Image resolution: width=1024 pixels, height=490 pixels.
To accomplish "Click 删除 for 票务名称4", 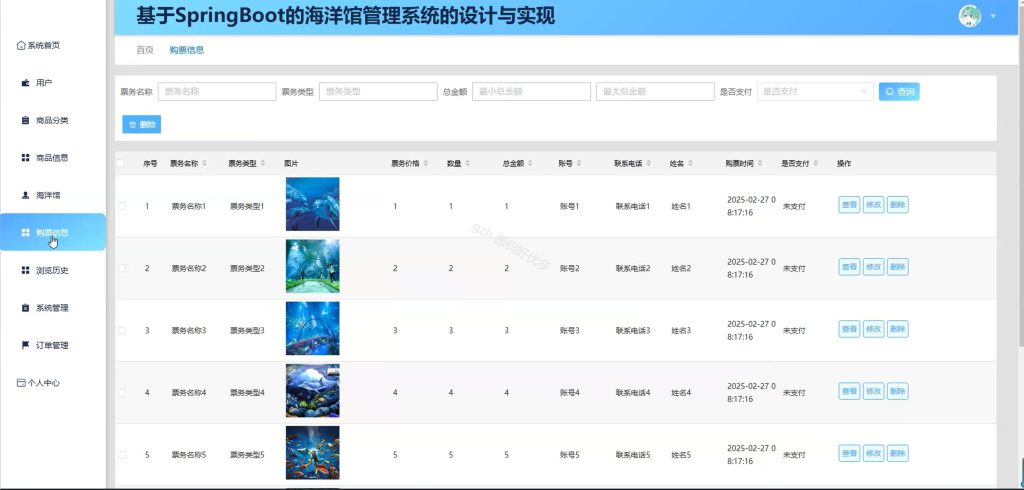I will click(897, 391).
